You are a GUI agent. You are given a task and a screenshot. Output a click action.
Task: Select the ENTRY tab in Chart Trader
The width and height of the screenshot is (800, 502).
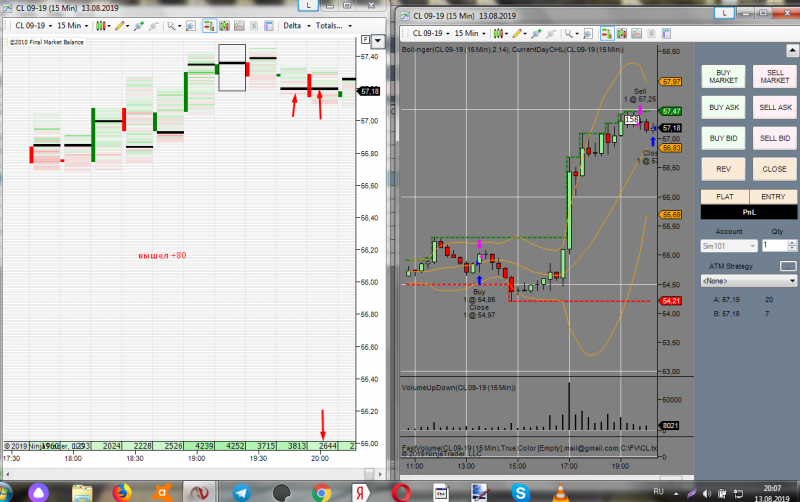point(773,197)
